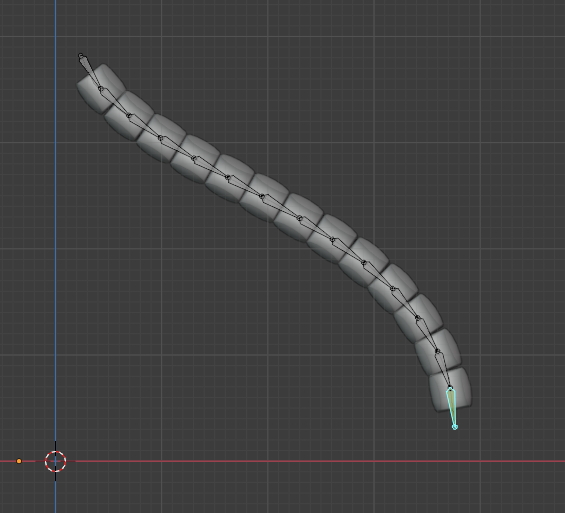
Task: Click the red-white 3D cursor circle
Action: coord(55,461)
